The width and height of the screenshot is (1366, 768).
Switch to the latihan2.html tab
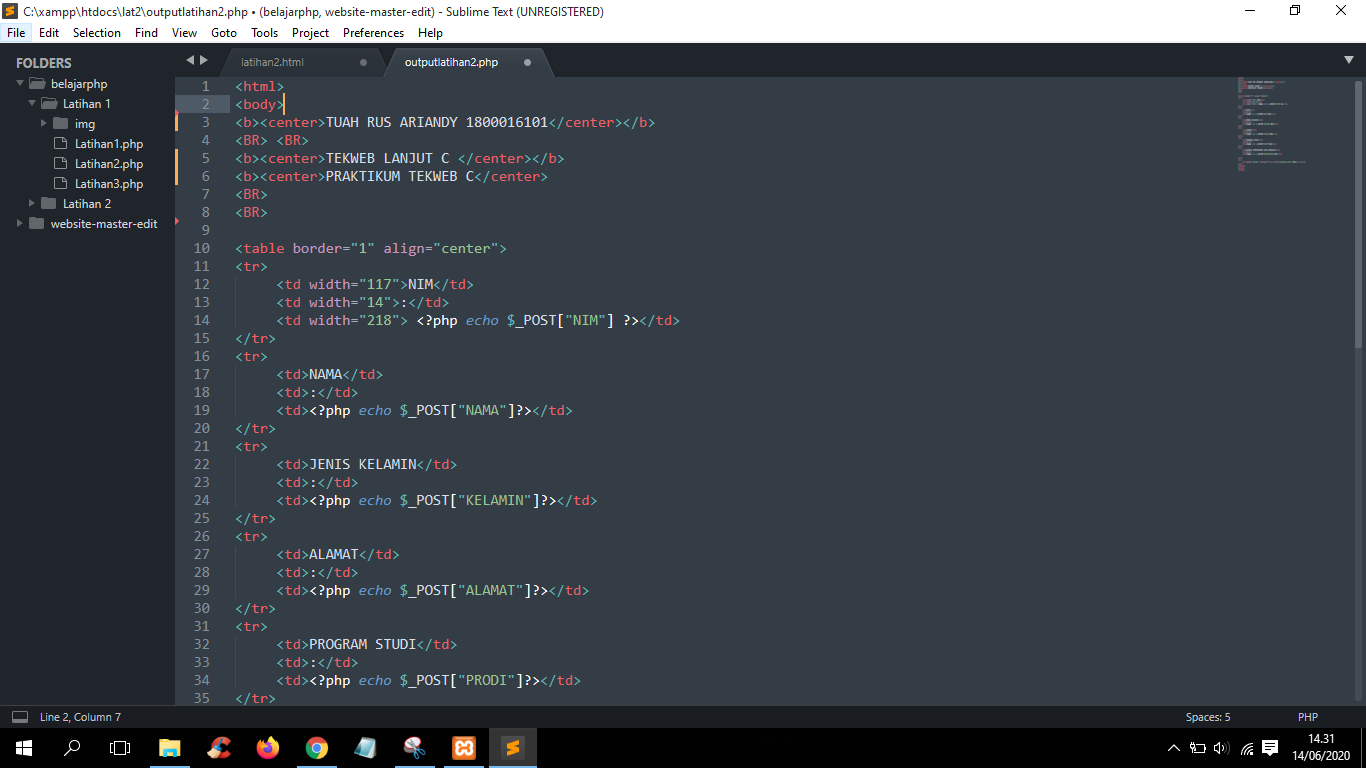(272, 62)
